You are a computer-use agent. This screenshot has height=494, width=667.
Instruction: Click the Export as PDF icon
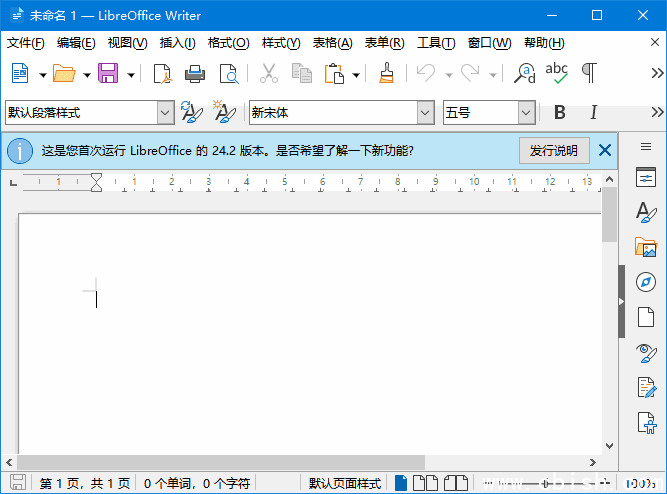tap(162, 73)
